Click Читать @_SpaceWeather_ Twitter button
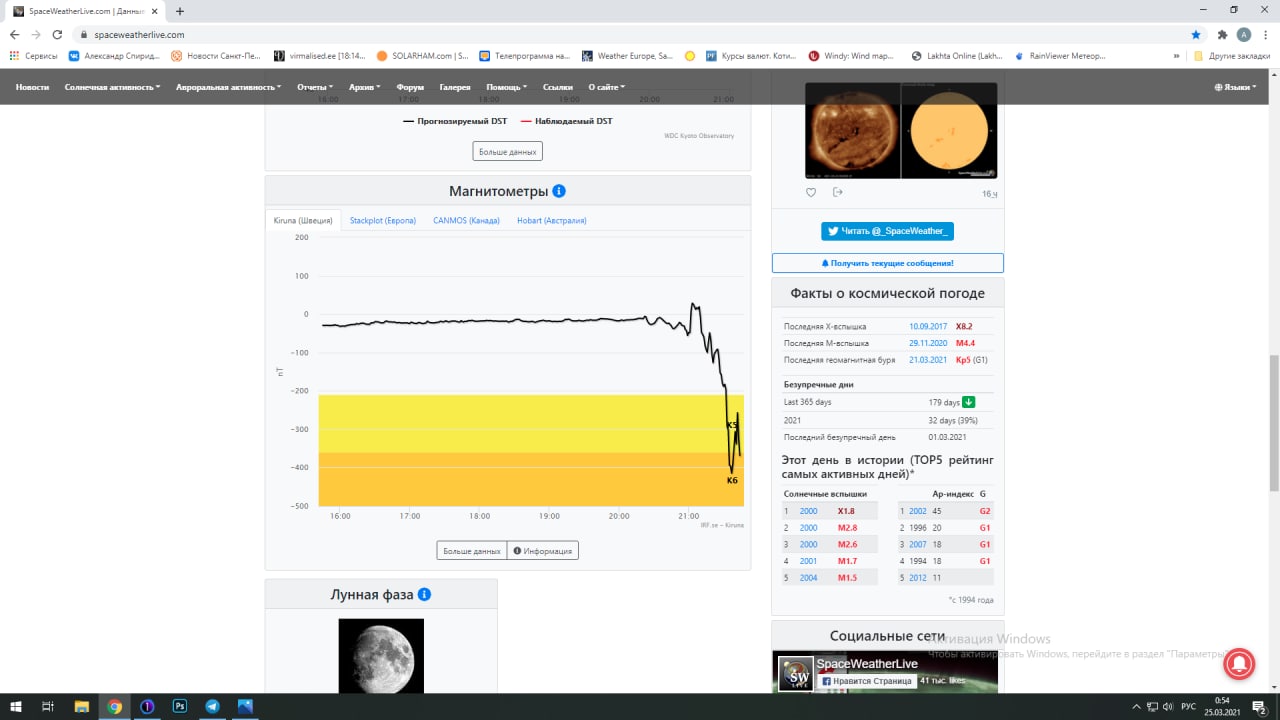The width and height of the screenshot is (1280, 720). coord(888,231)
